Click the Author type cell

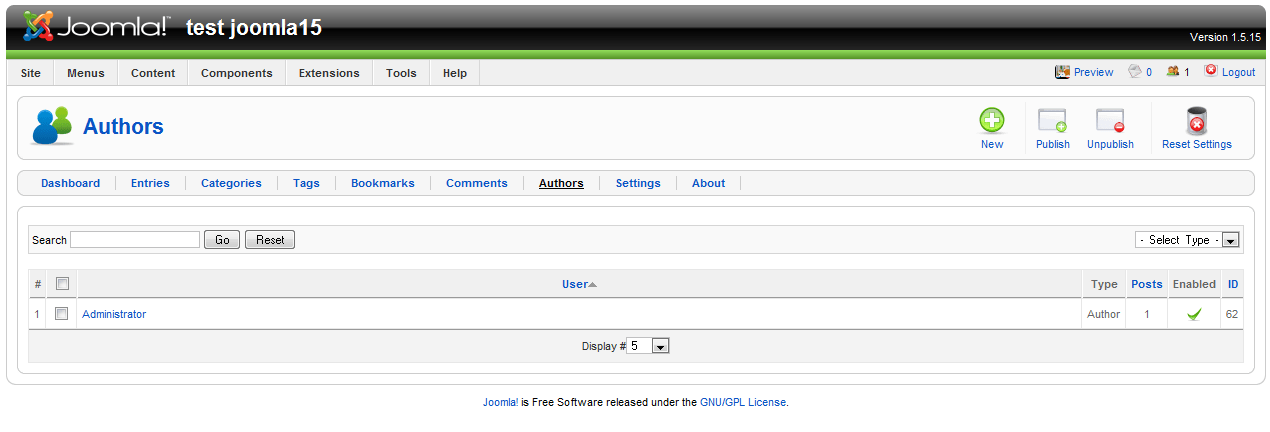click(1104, 314)
